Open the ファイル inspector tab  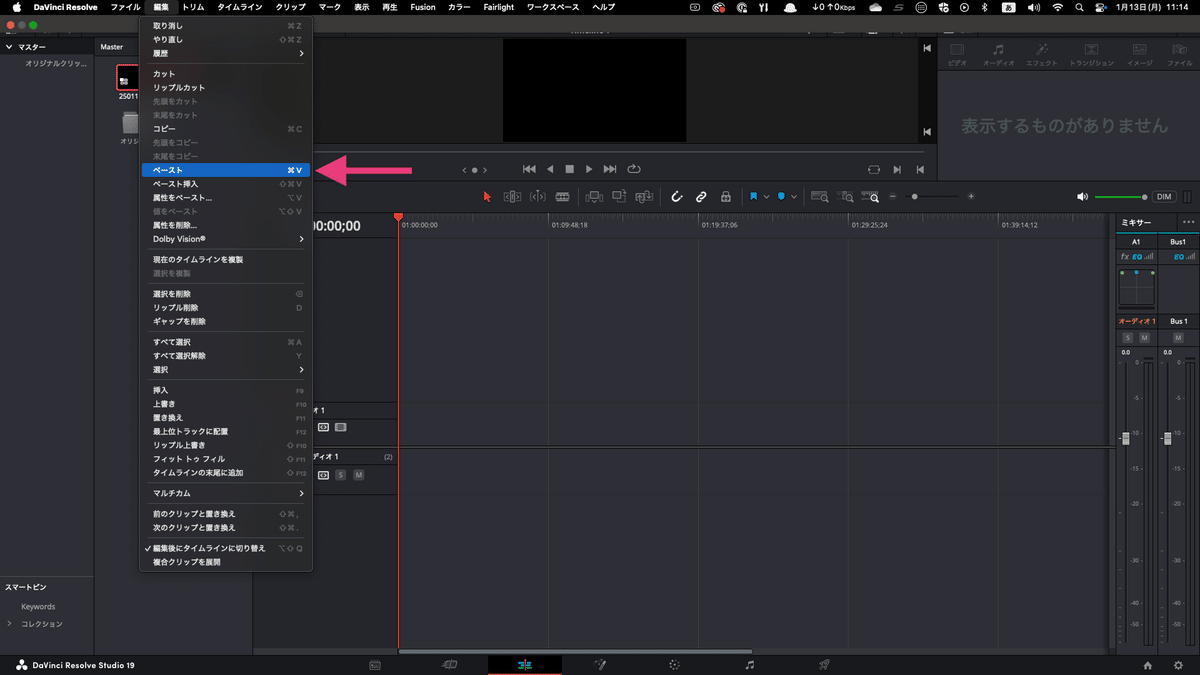click(x=1180, y=55)
